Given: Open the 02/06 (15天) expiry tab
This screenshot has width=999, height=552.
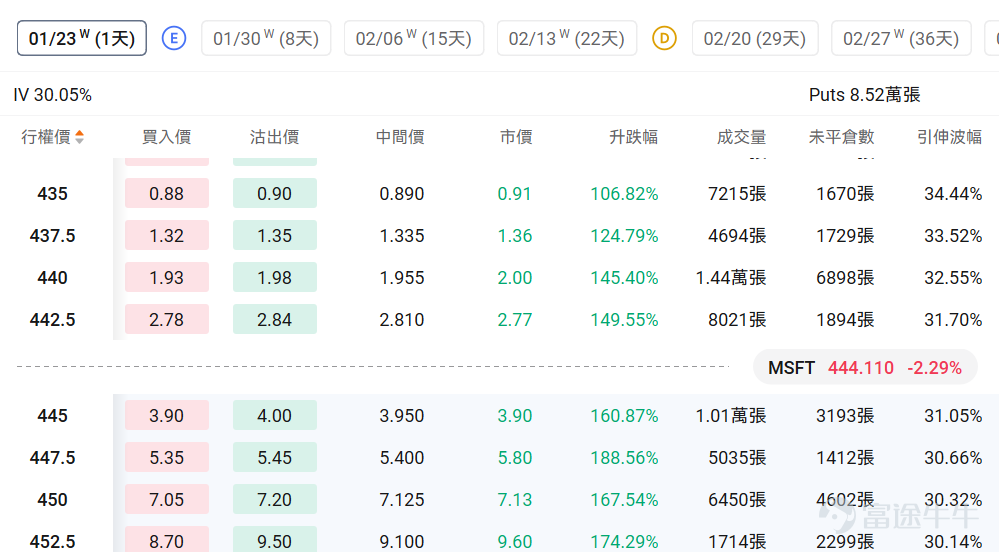Looking at the screenshot, I should 413,38.
